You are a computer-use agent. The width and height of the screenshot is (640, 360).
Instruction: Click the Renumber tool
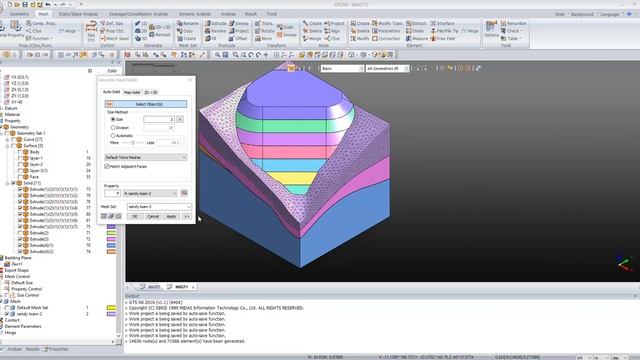(513, 23)
